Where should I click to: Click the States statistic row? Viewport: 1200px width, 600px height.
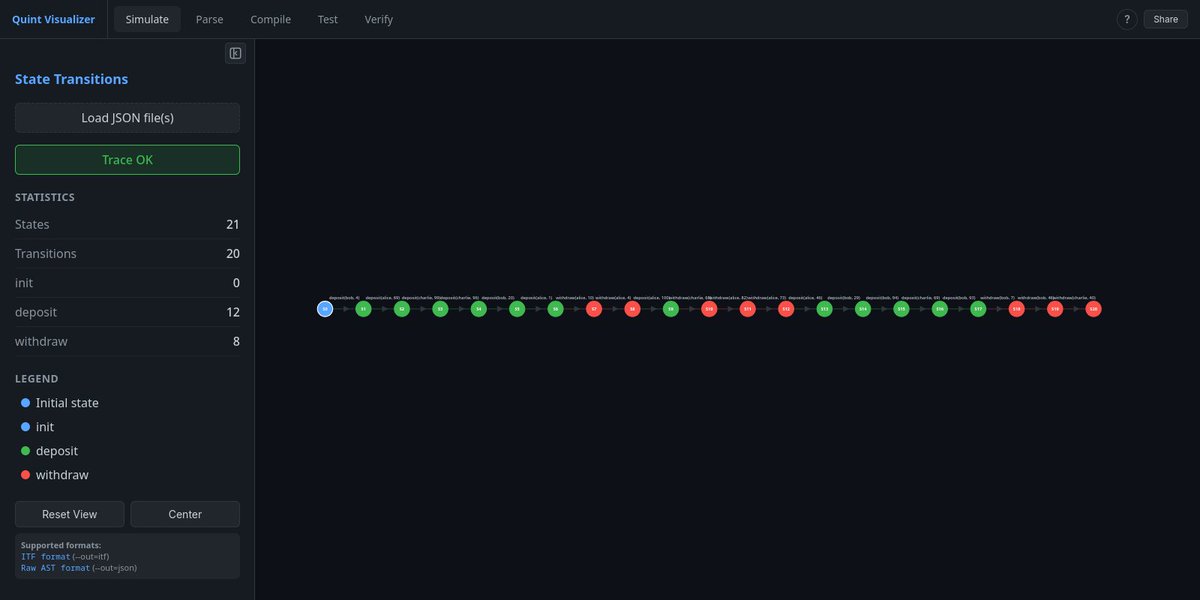tap(127, 225)
